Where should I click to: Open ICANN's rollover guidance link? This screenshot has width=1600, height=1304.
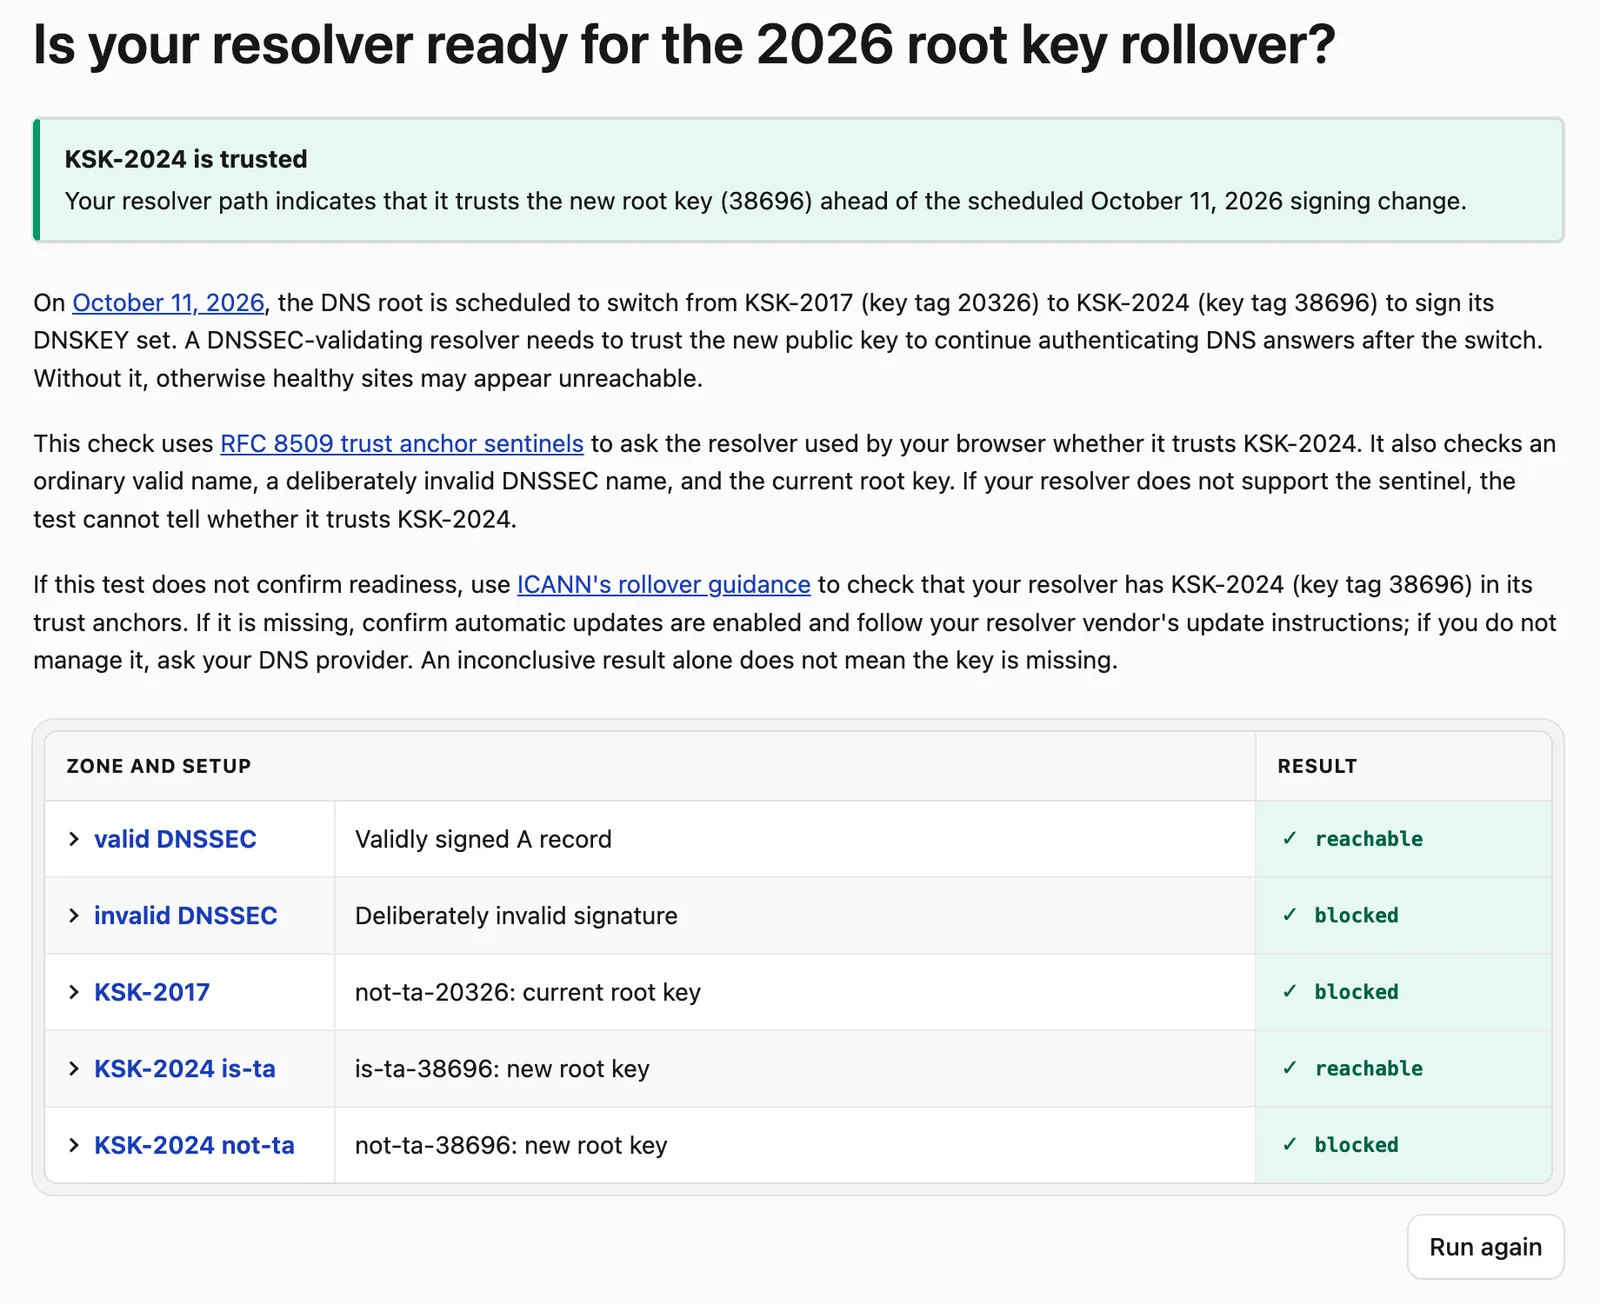pyautogui.click(x=664, y=585)
